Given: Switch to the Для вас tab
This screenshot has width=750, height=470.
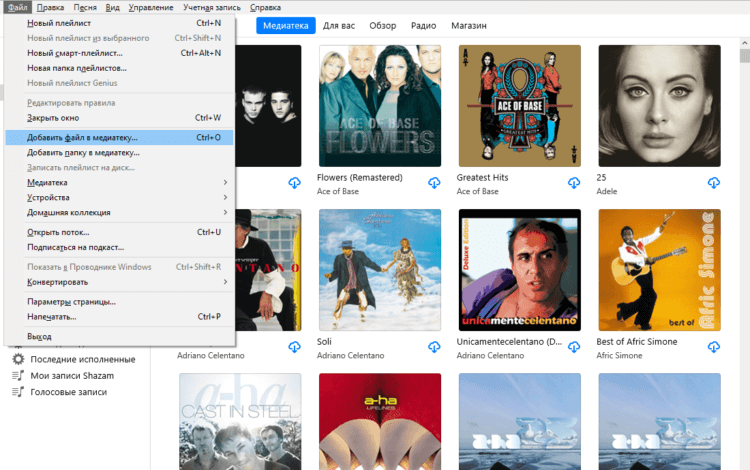Looking at the screenshot, I should (x=339, y=25).
